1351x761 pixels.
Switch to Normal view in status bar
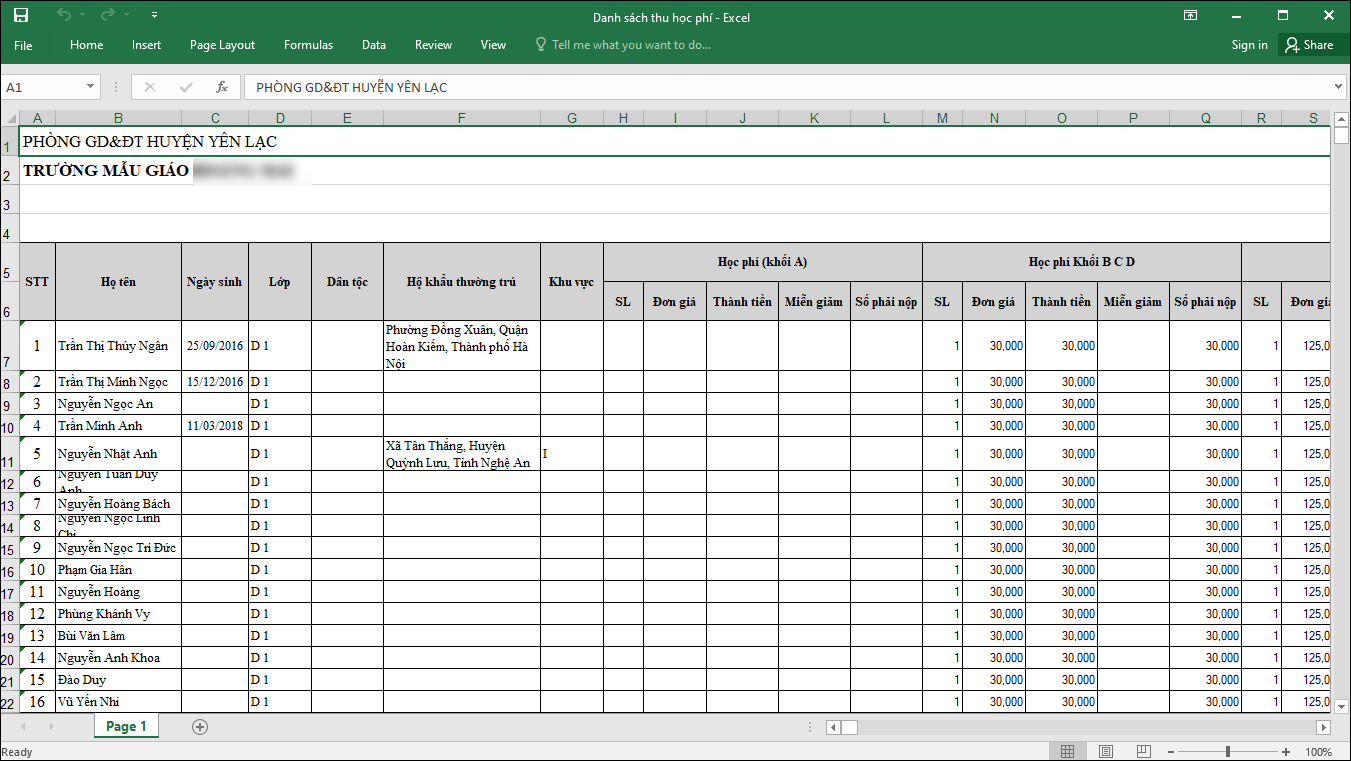(1067, 751)
